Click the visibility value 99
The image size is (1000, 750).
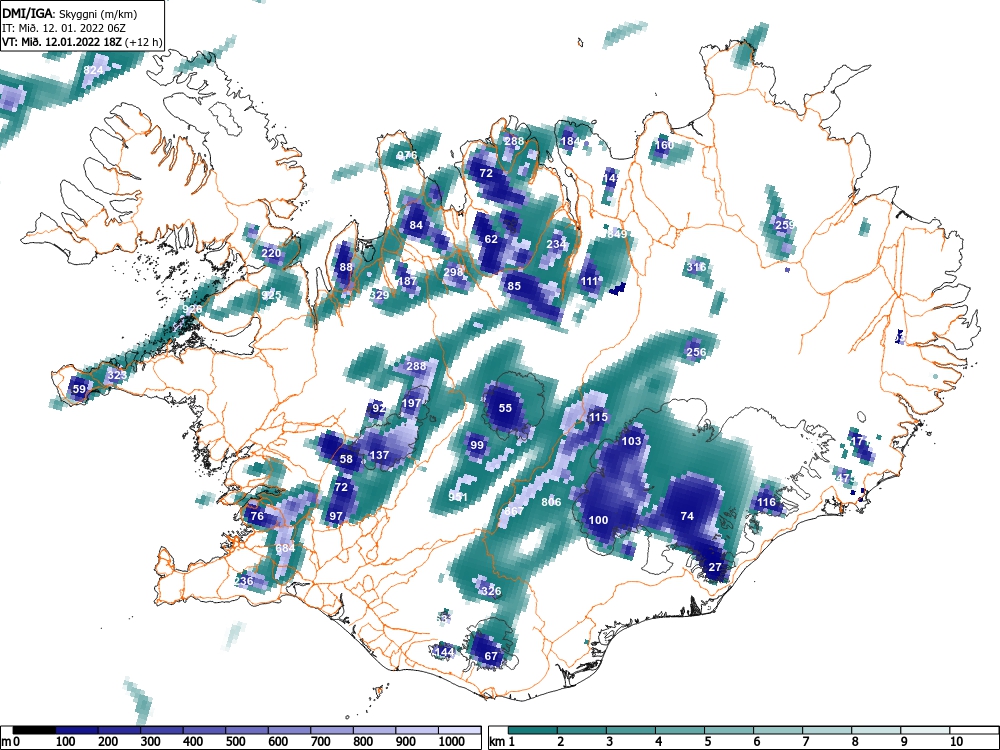pos(477,445)
